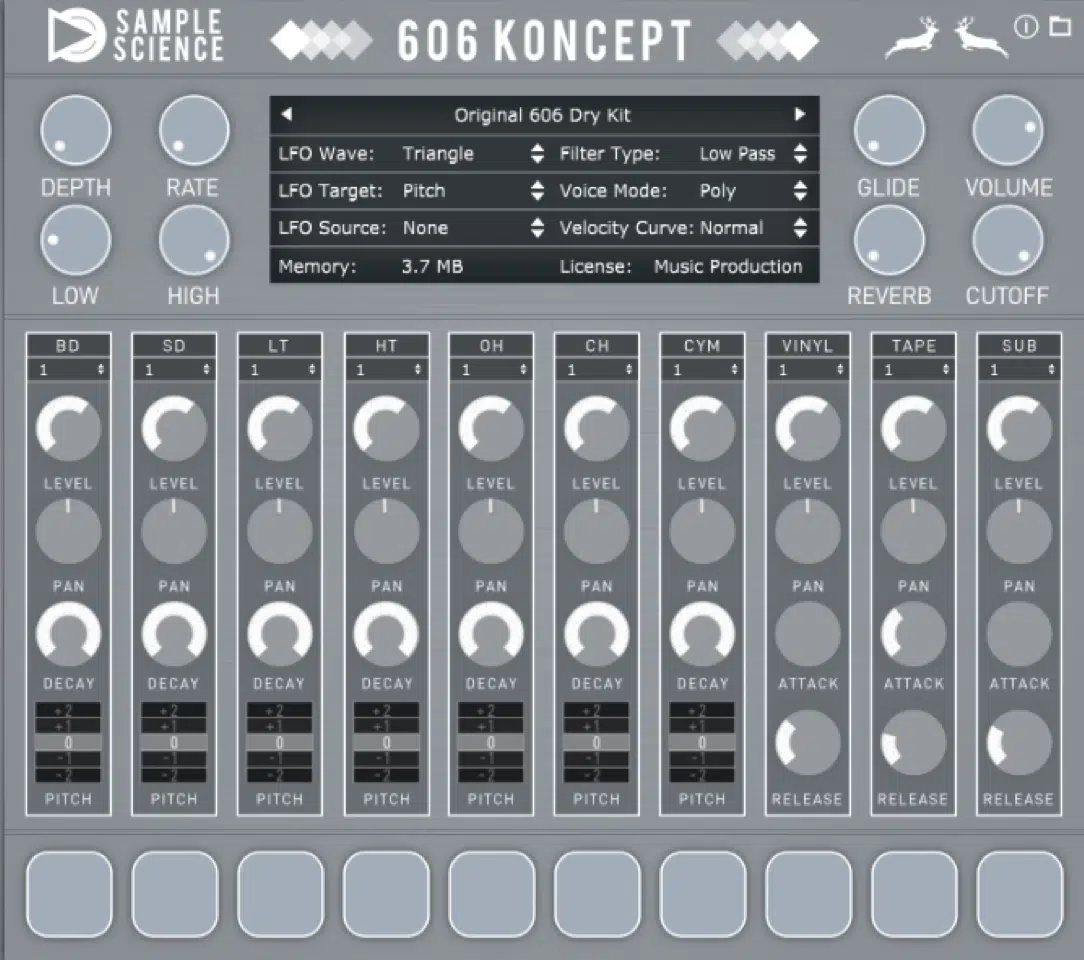Trigger the pad below the SUB channel
Viewport: 1084px width, 960px height.
pos(1020,894)
